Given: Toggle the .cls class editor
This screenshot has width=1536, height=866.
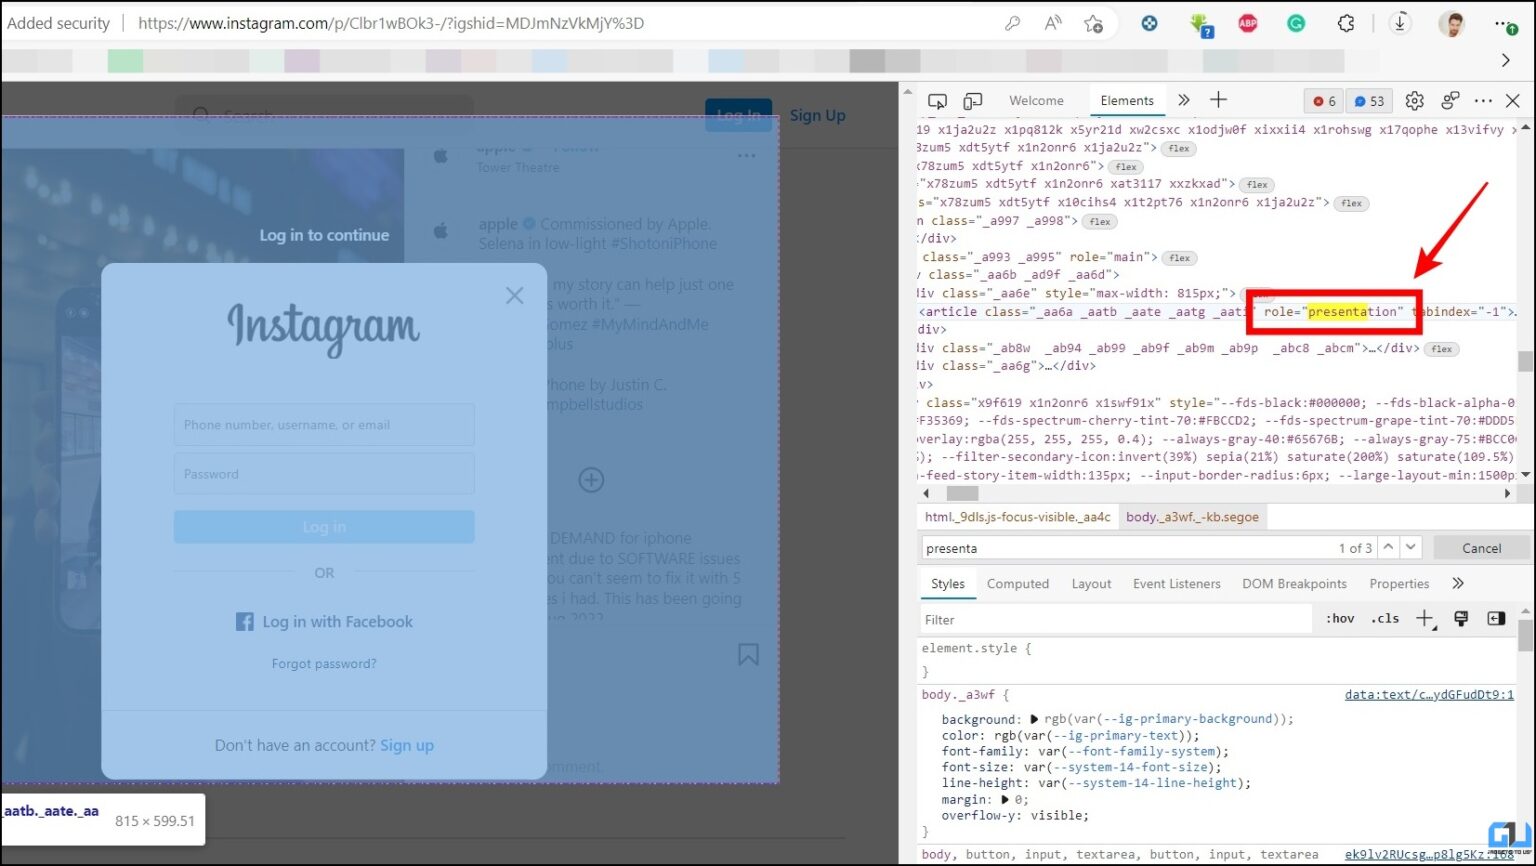Looking at the screenshot, I should pyautogui.click(x=1385, y=619).
